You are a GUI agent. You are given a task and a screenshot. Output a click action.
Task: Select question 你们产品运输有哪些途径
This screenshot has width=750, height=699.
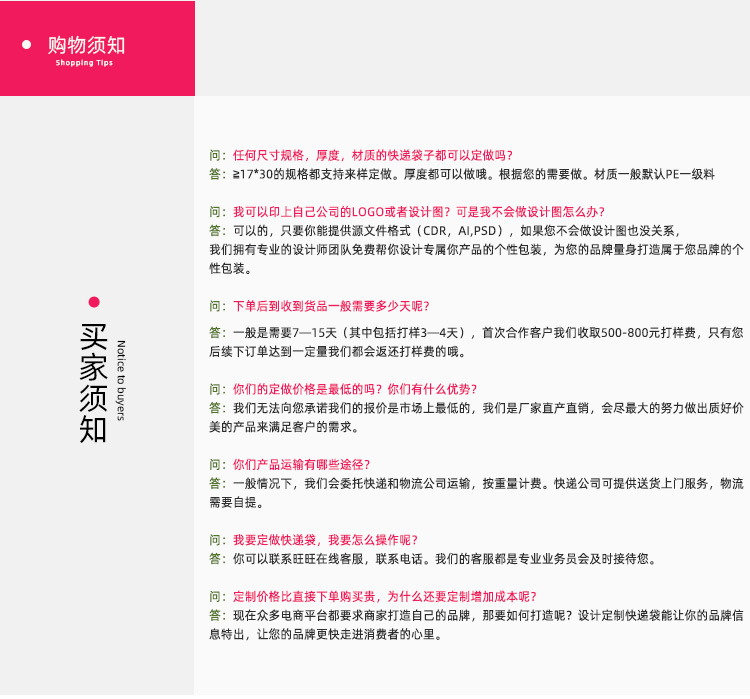290,465
